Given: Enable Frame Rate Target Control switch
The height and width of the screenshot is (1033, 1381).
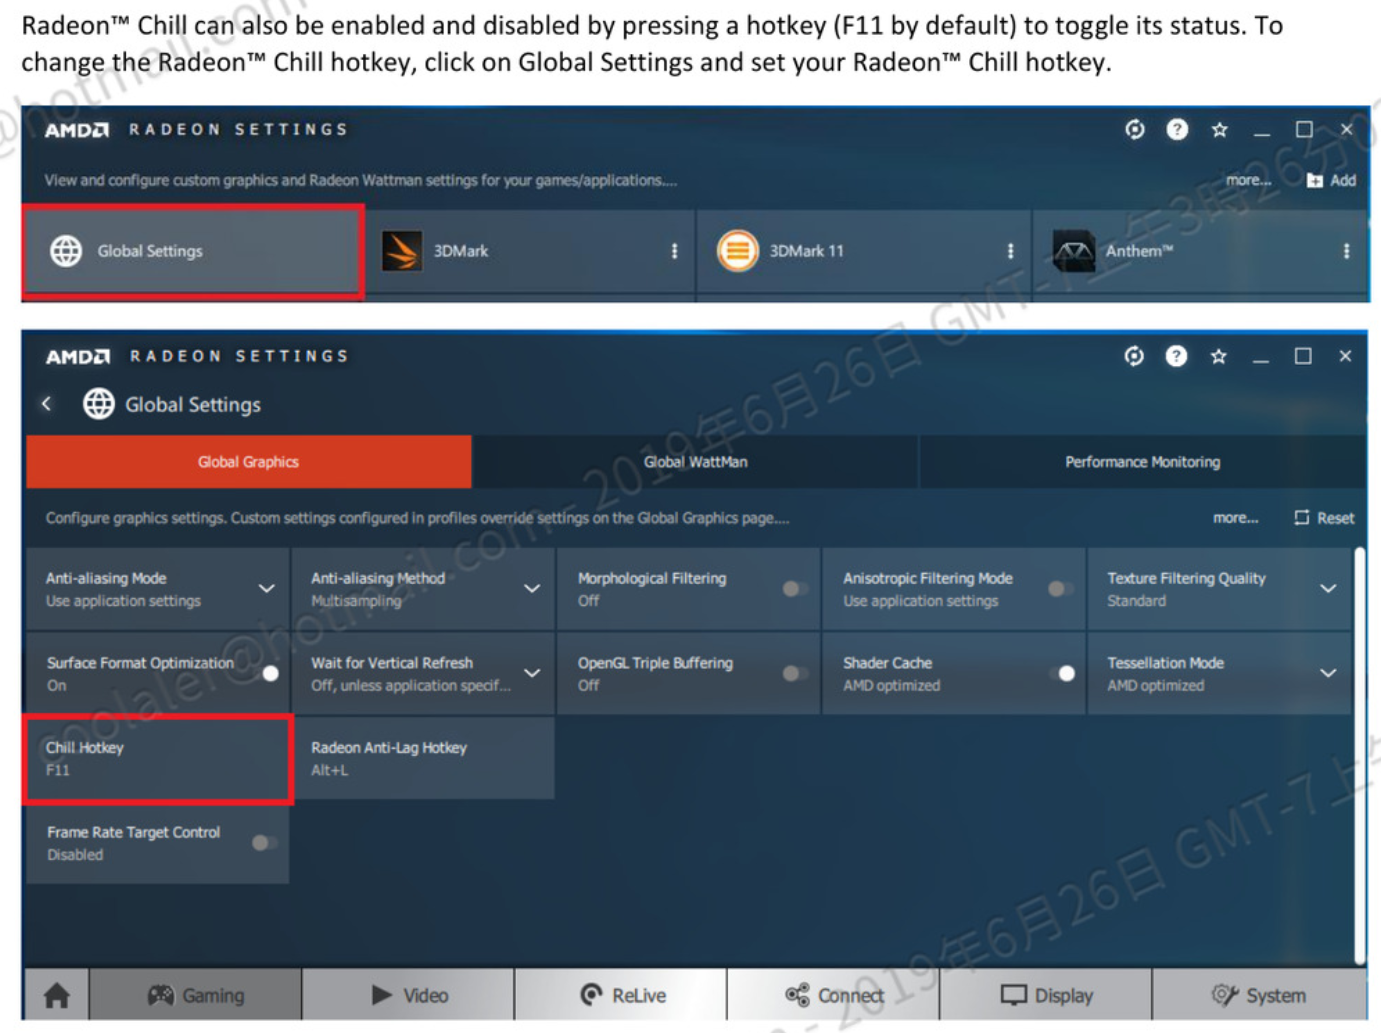Looking at the screenshot, I should click(264, 843).
